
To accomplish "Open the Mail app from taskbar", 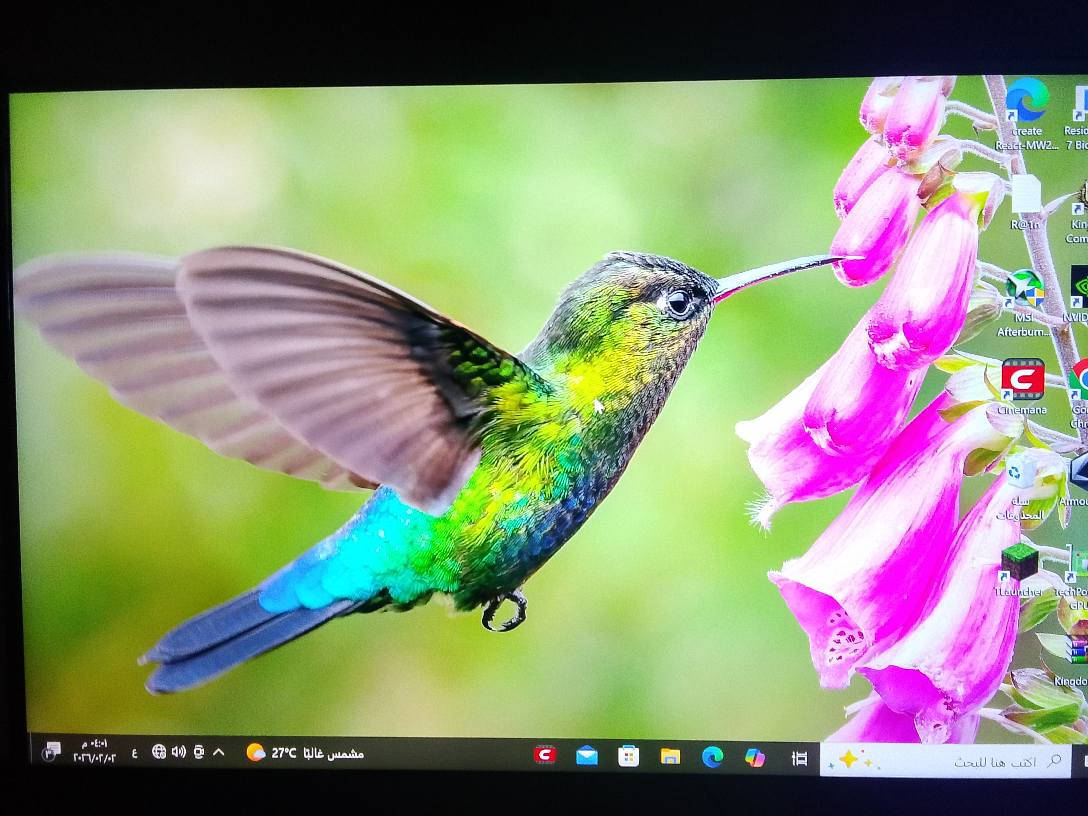I will click(x=587, y=756).
